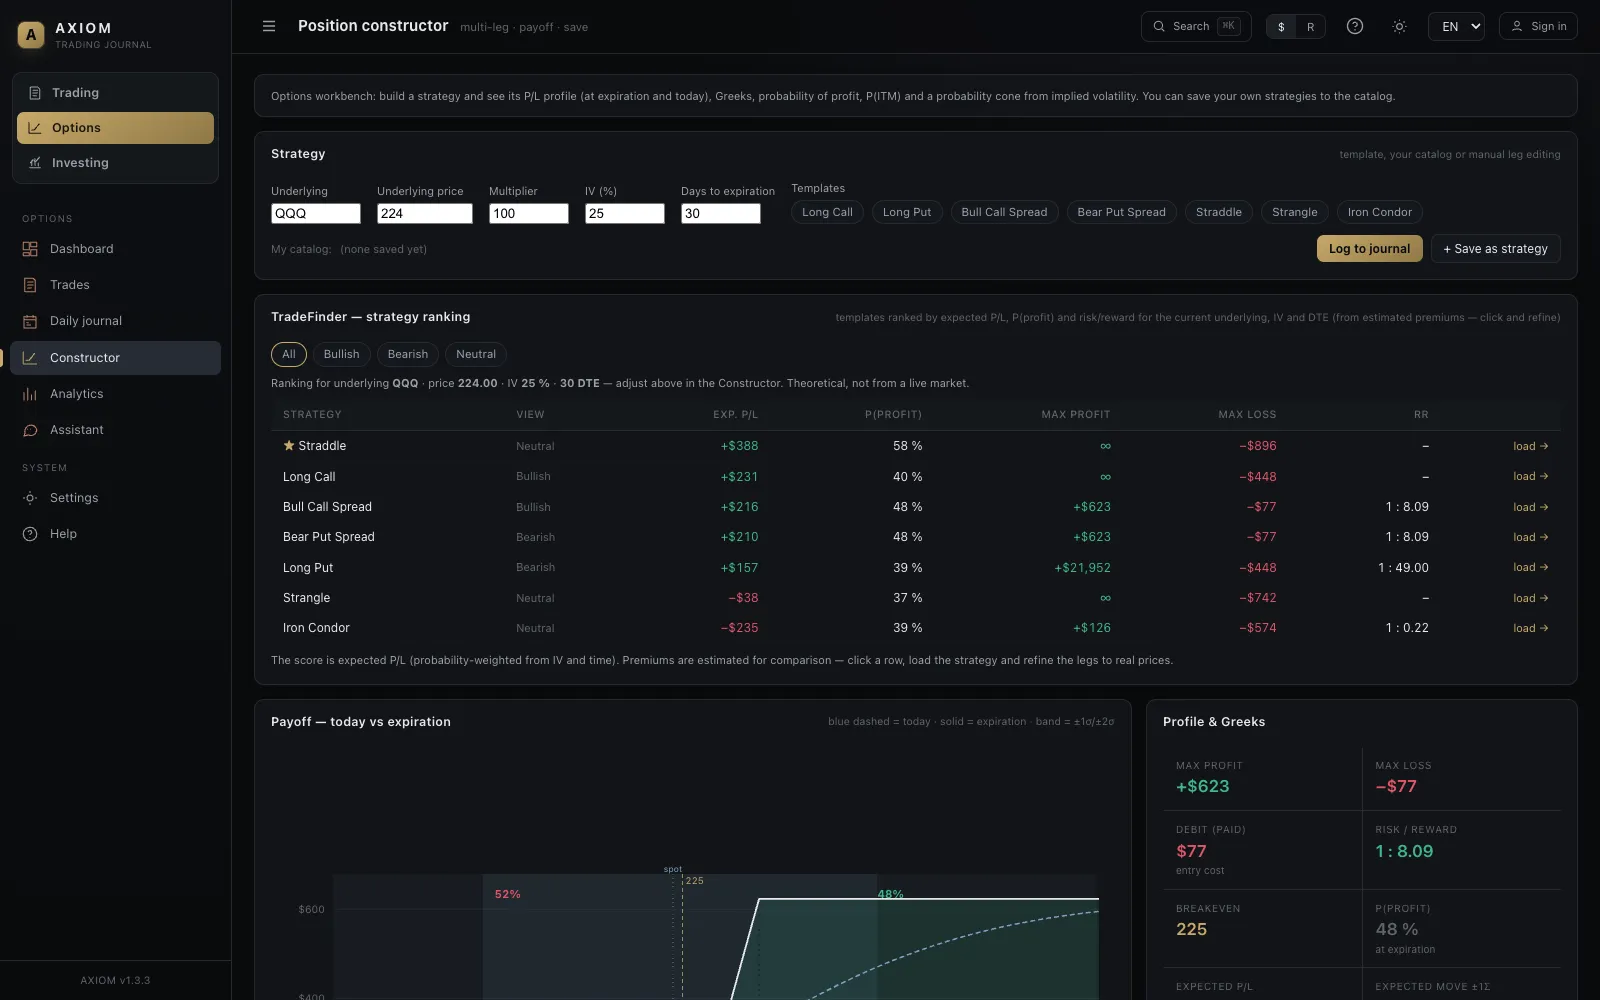Viewport: 1600px width, 1000px height.
Task: Apply the Bear Put Spread template
Action: [x=1121, y=212]
